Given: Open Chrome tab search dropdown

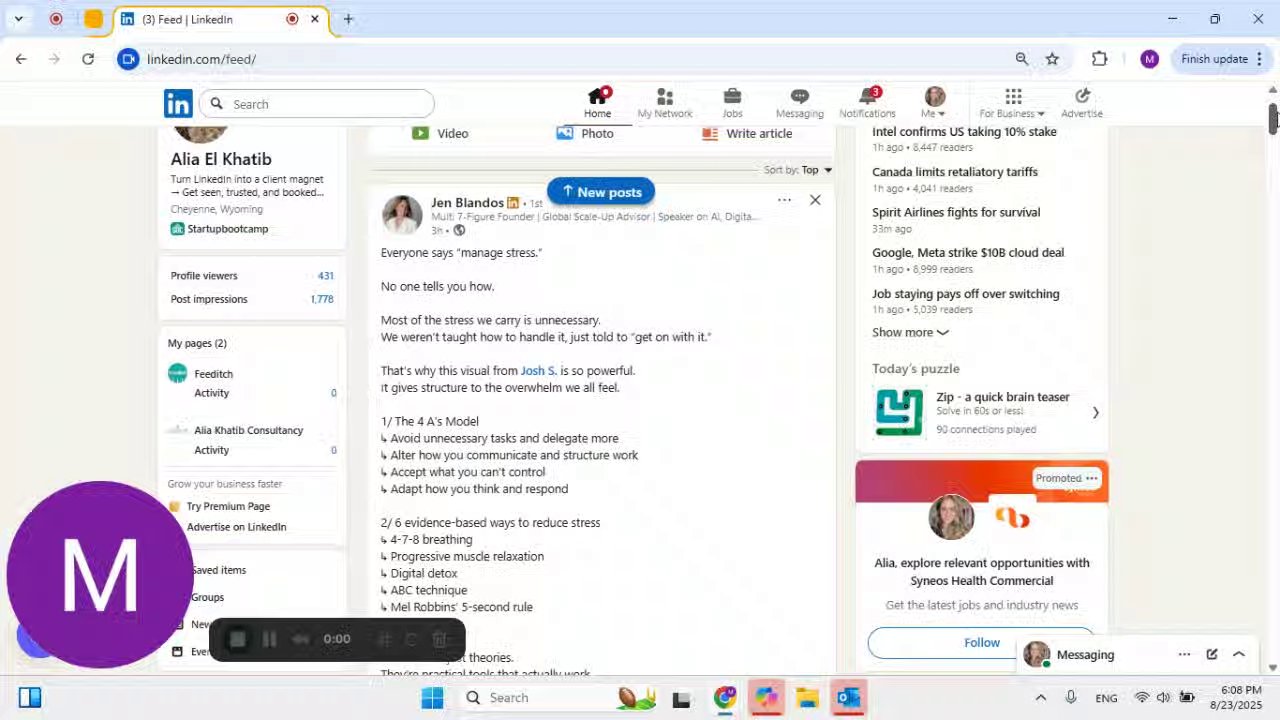Looking at the screenshot, I should coord(18,19).
